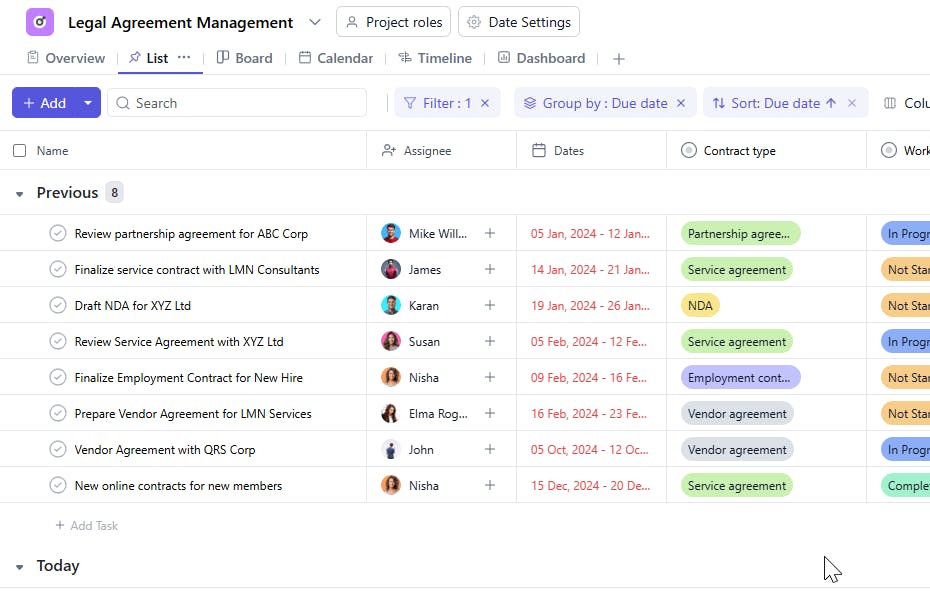The image size is (930, 600).
Task: Collapse the Previous group
Action: coord(19,194)
